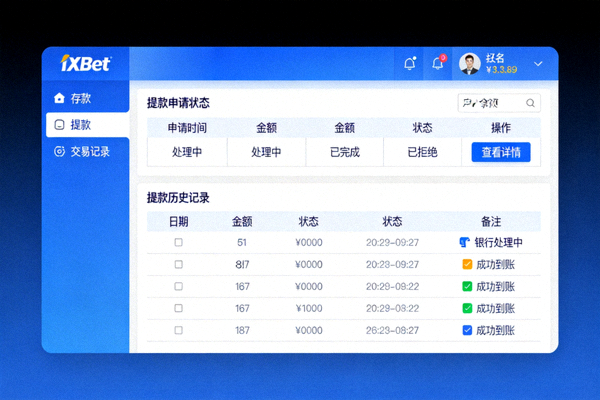The image size is (600, 400).
Task: Click the 银行处理中 remark text
Action: coord(499,242)
